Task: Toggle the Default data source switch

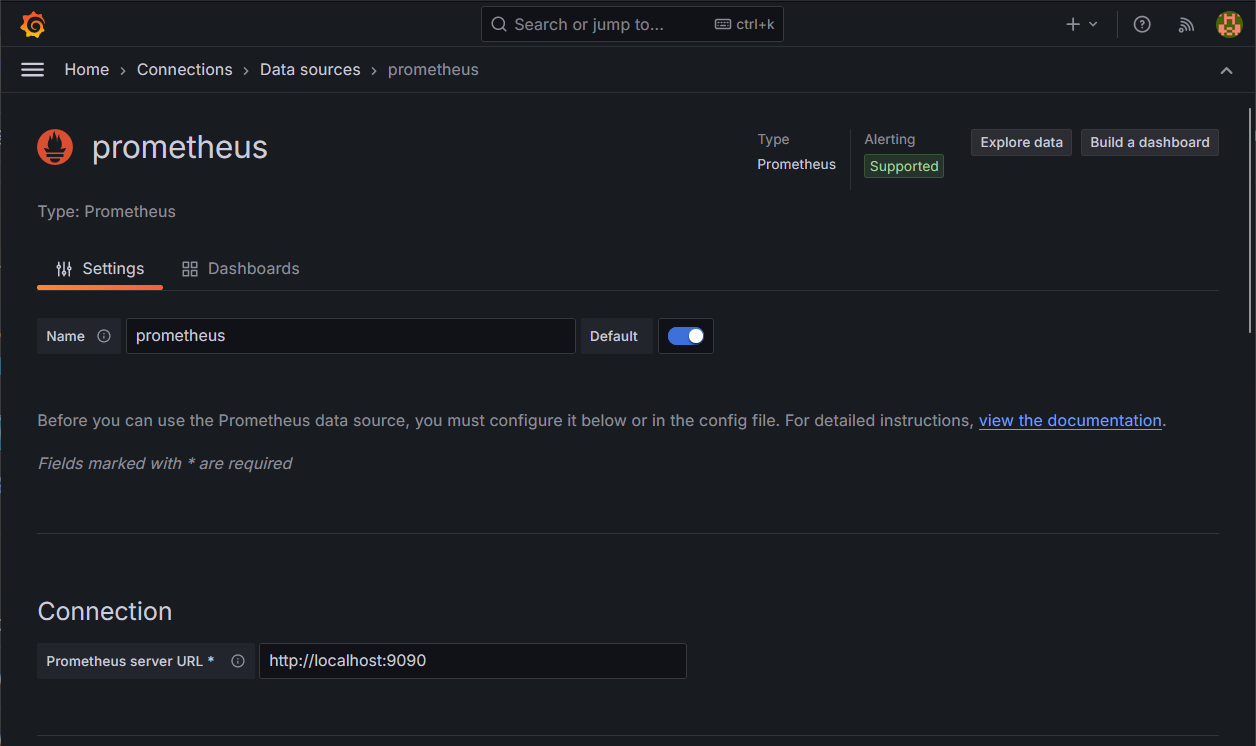Action: pyautogui.click(x=686, y=336)
